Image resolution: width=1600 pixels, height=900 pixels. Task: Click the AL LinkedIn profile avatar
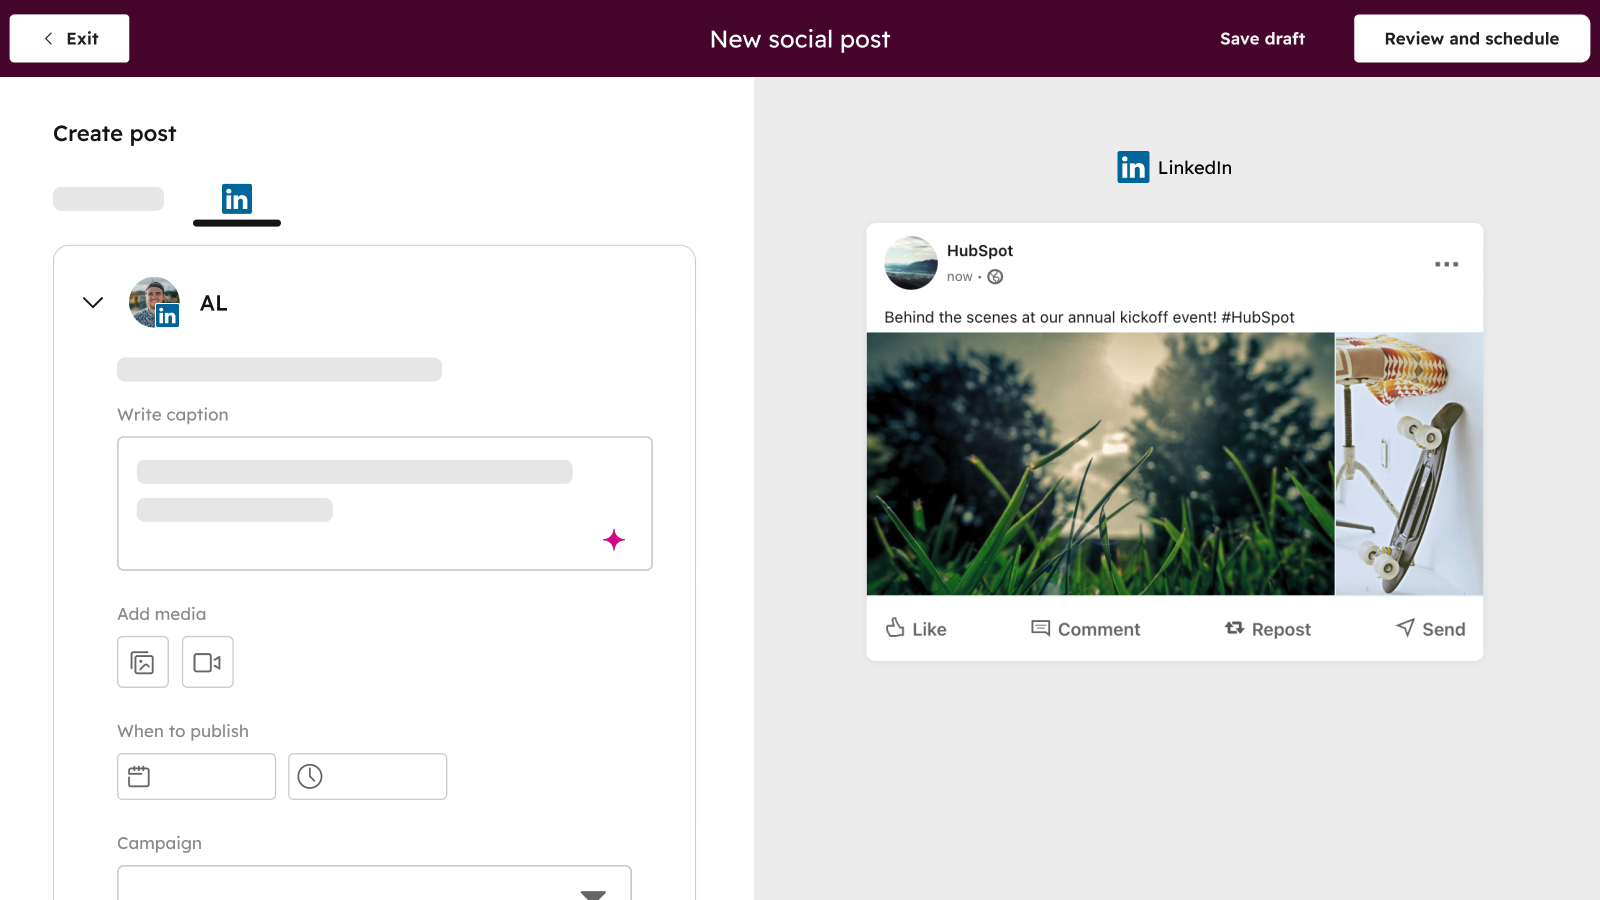click(154, 302)
